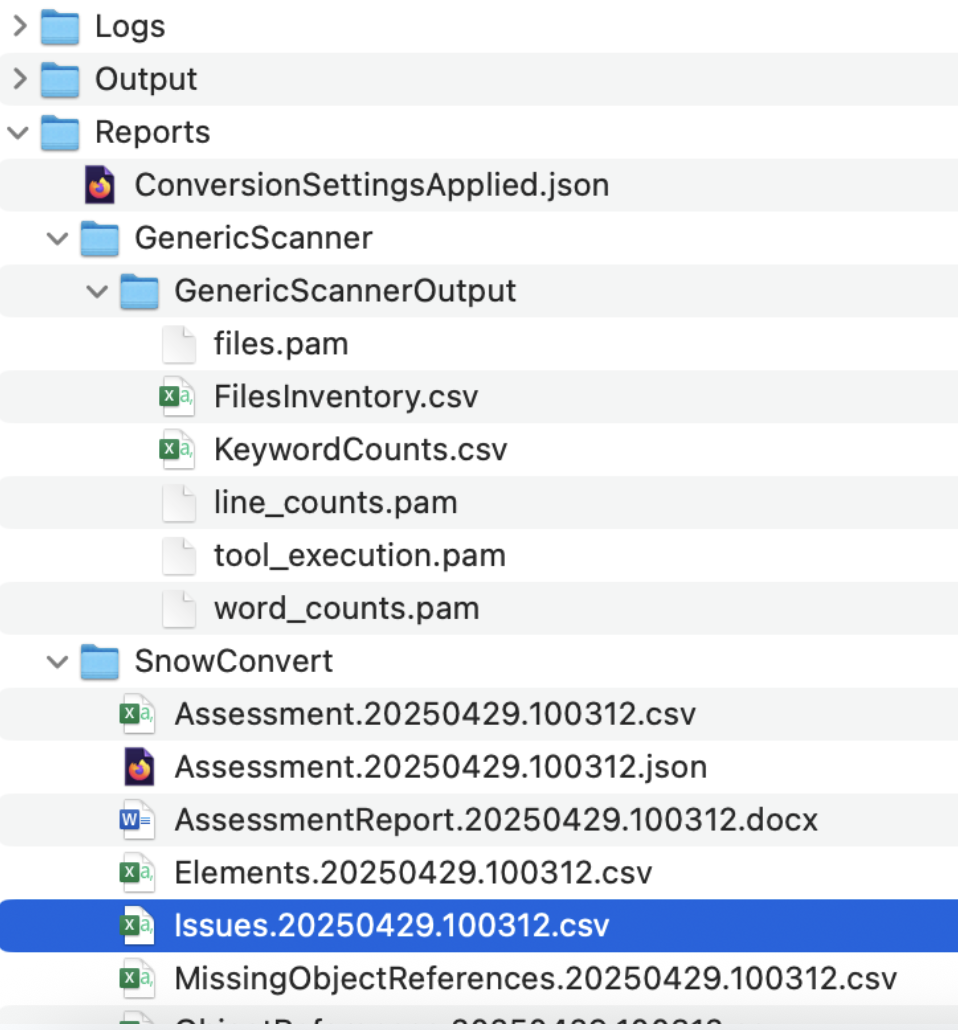This screenshot has width=958, height=1030.
Task: Collapse the Reports folder
Action: [x=19, y=132]
